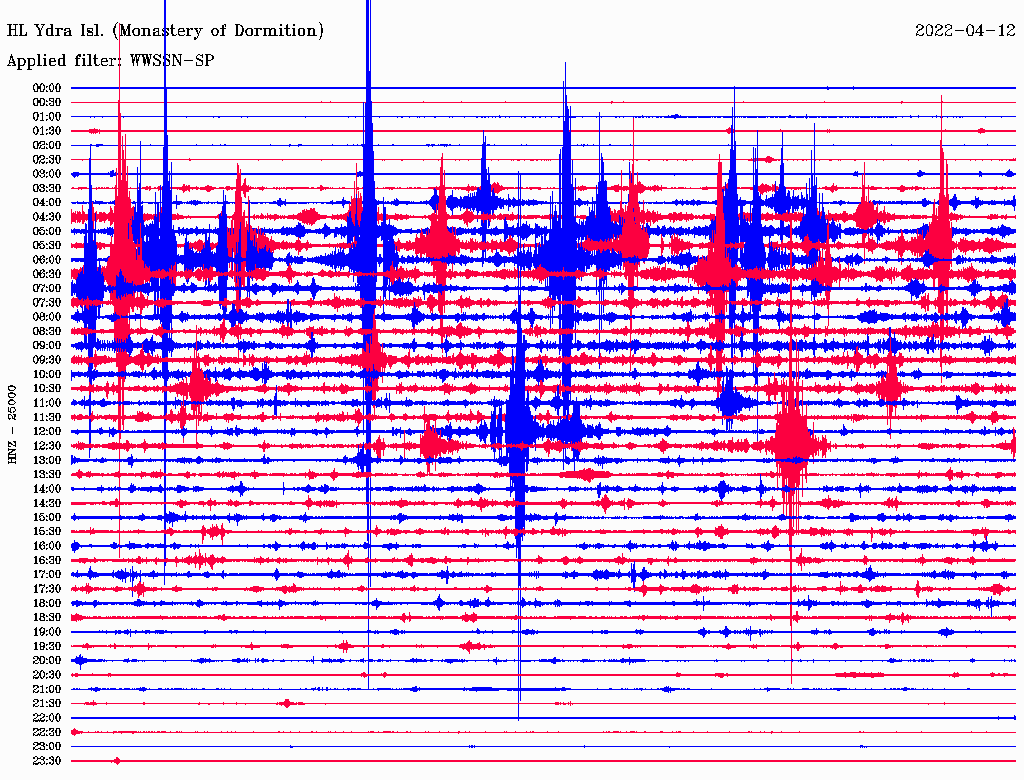Screen dimensions: 1024x780
Task: Click the 07:30 time label
Action: point(46,302)
